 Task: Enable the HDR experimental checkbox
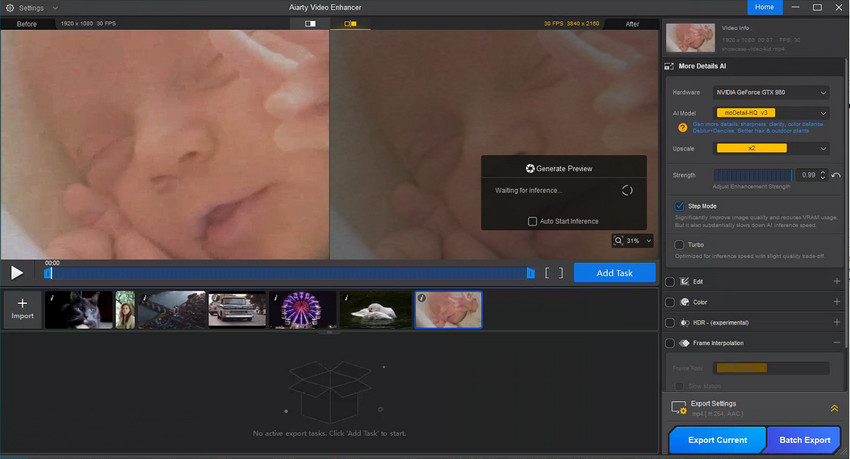pos(670,322)
